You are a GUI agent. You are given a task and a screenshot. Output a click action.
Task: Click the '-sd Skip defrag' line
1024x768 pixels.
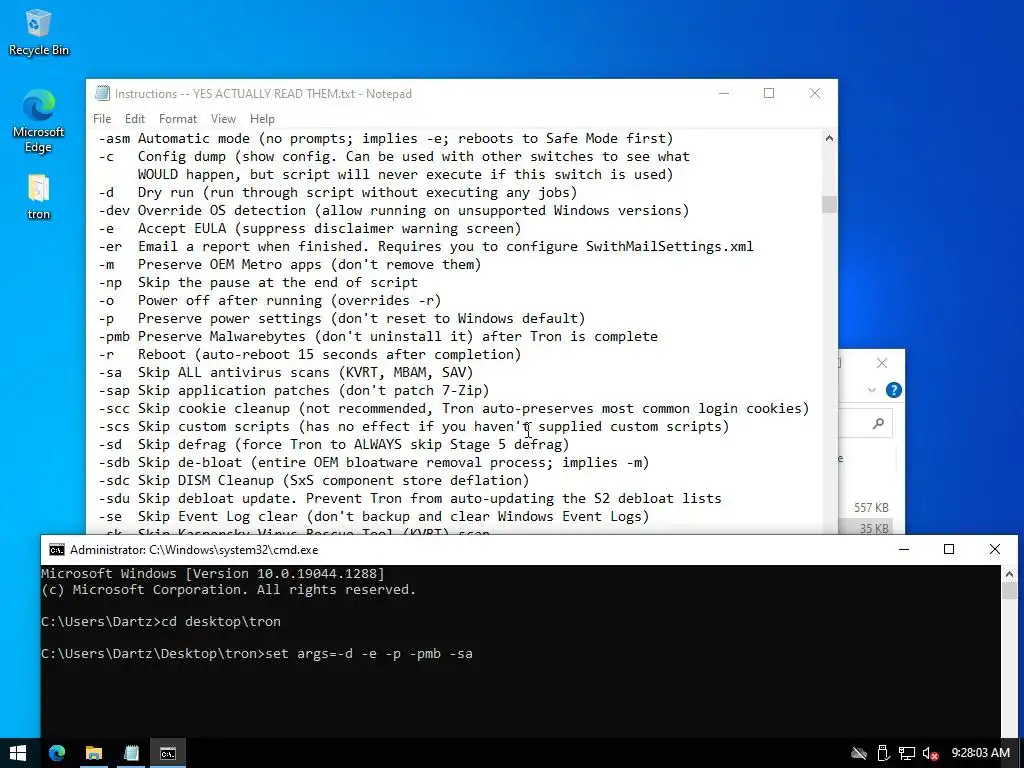click(334, 444)
